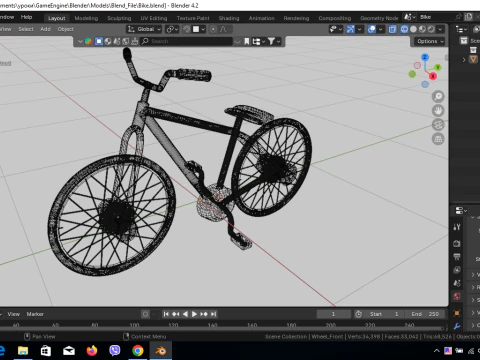Click the Y axis on navigation gizmo
480x360 pixels.
(438, 68)
